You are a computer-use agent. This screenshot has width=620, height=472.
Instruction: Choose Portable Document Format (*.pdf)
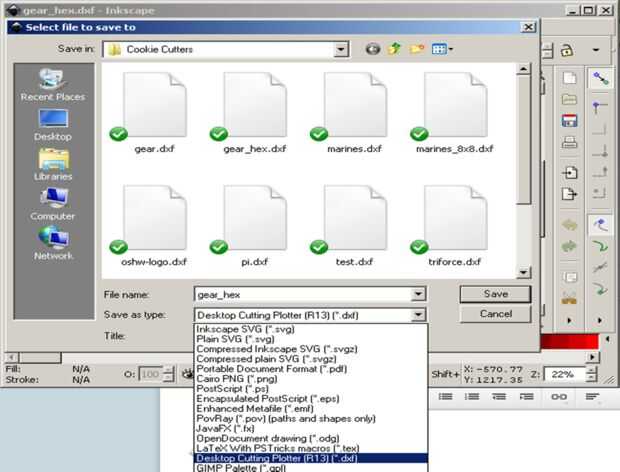[311, 368]
